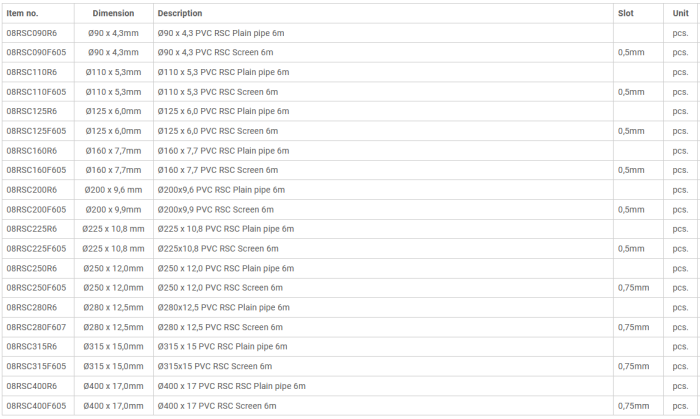Click item number 08RSC280F607
Viewport: 700px width, 419px height.
37,327
